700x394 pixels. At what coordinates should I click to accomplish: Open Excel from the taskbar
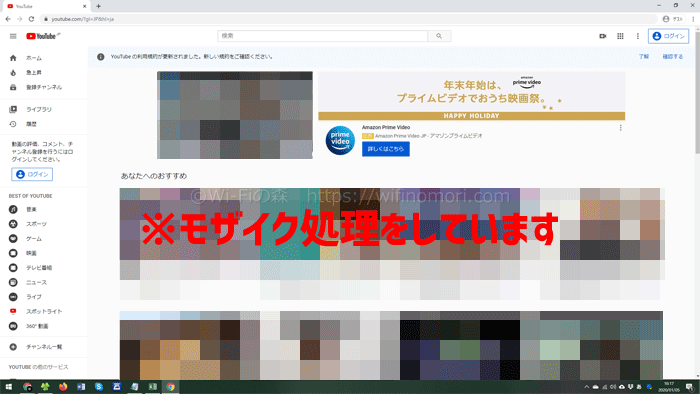153,387
